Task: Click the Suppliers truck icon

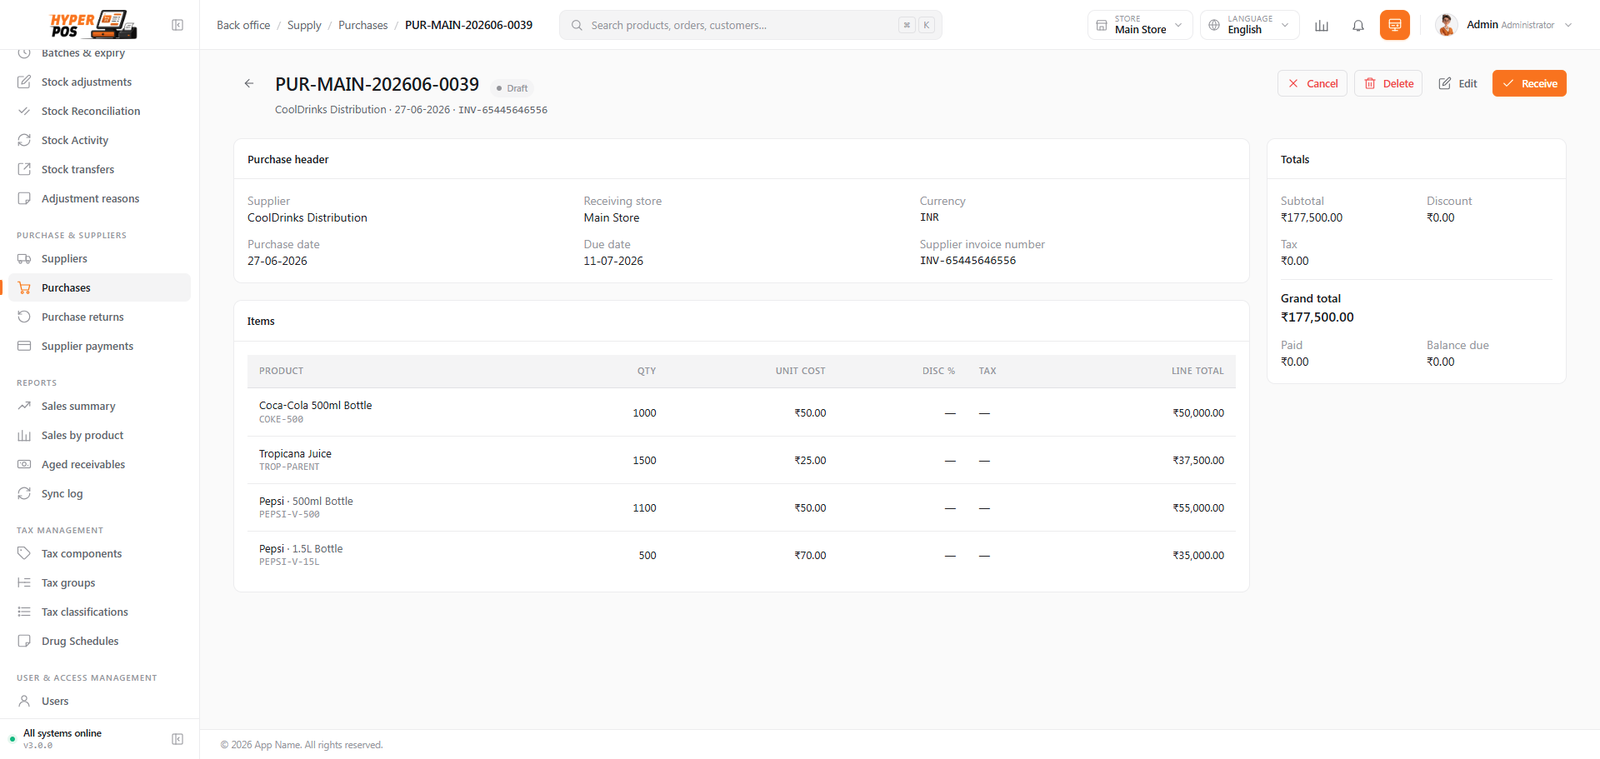Action: point(24,259)
